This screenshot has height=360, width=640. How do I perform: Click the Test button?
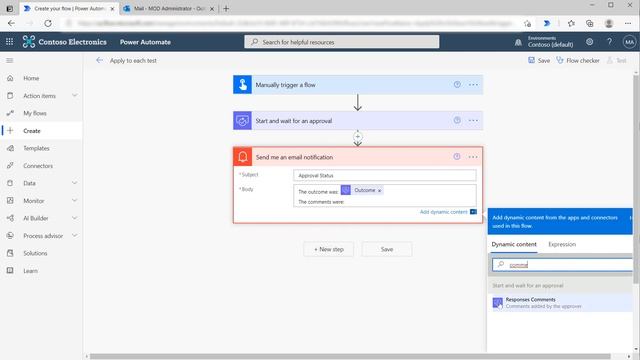click(x=616, y=60)
